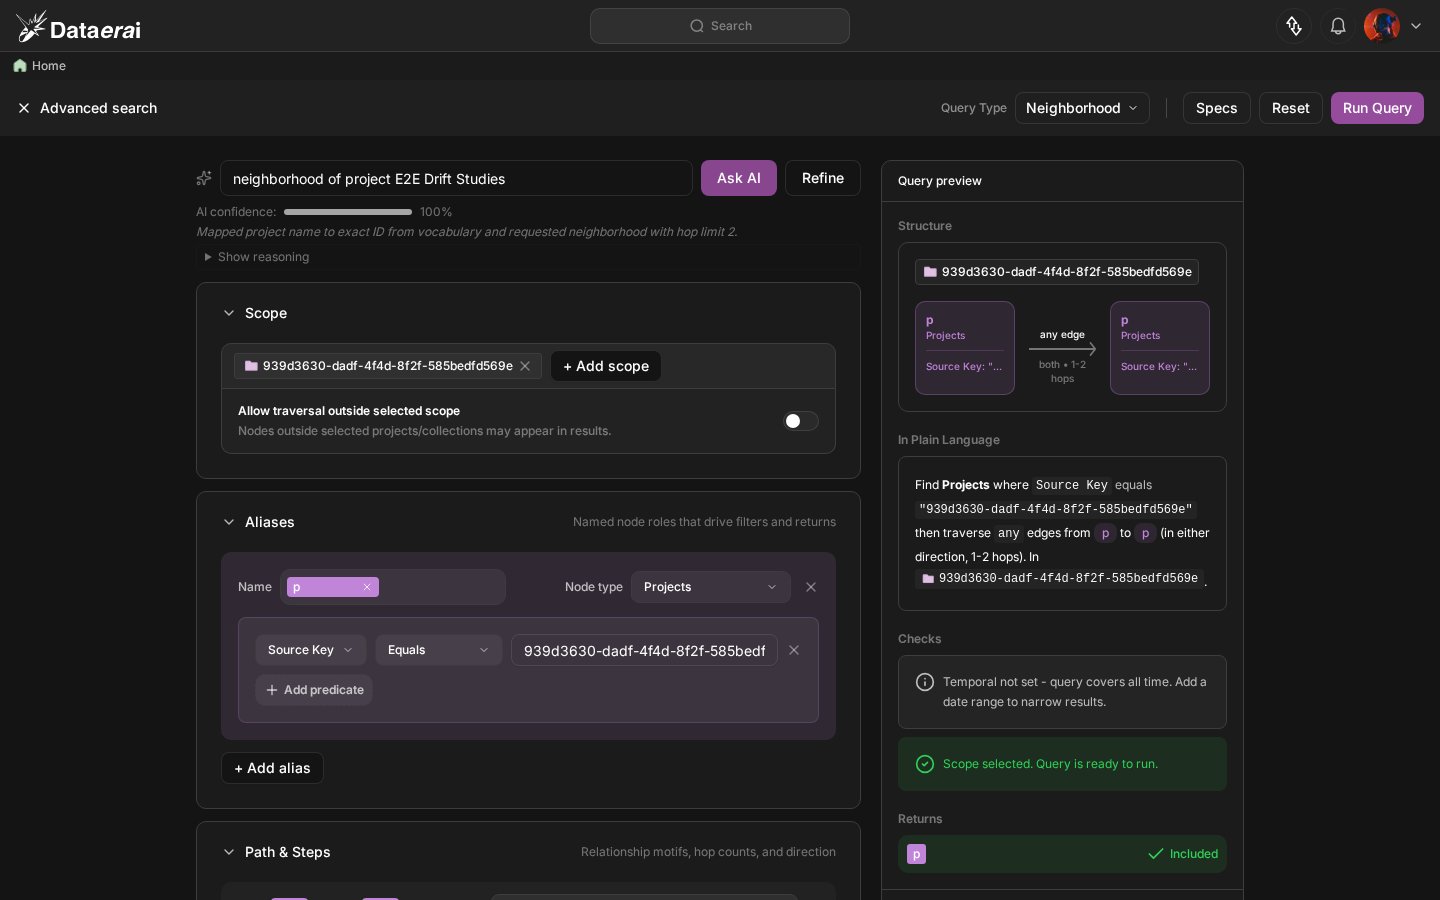Open the Source Key dropdown
1440x900 pixels.
point(310,650)
